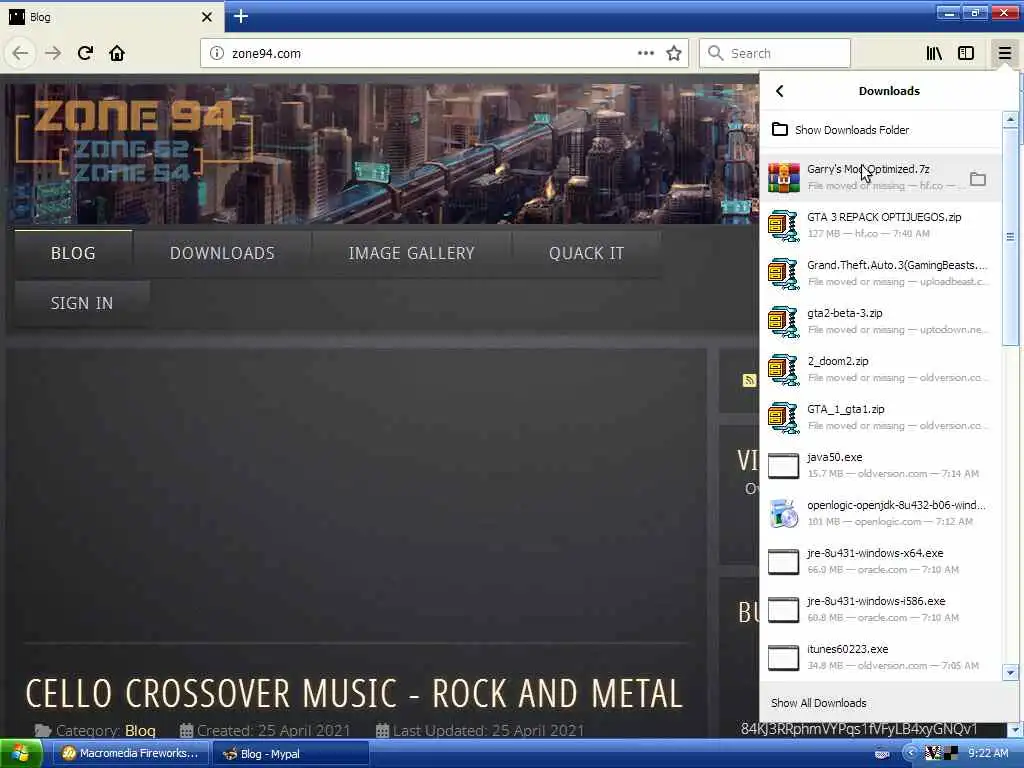Image resolution: width=1024 pixels, height=768 pixels.
Task: Switch to Macromedia Fireworks in taskbar
Action: pos(131,754)
